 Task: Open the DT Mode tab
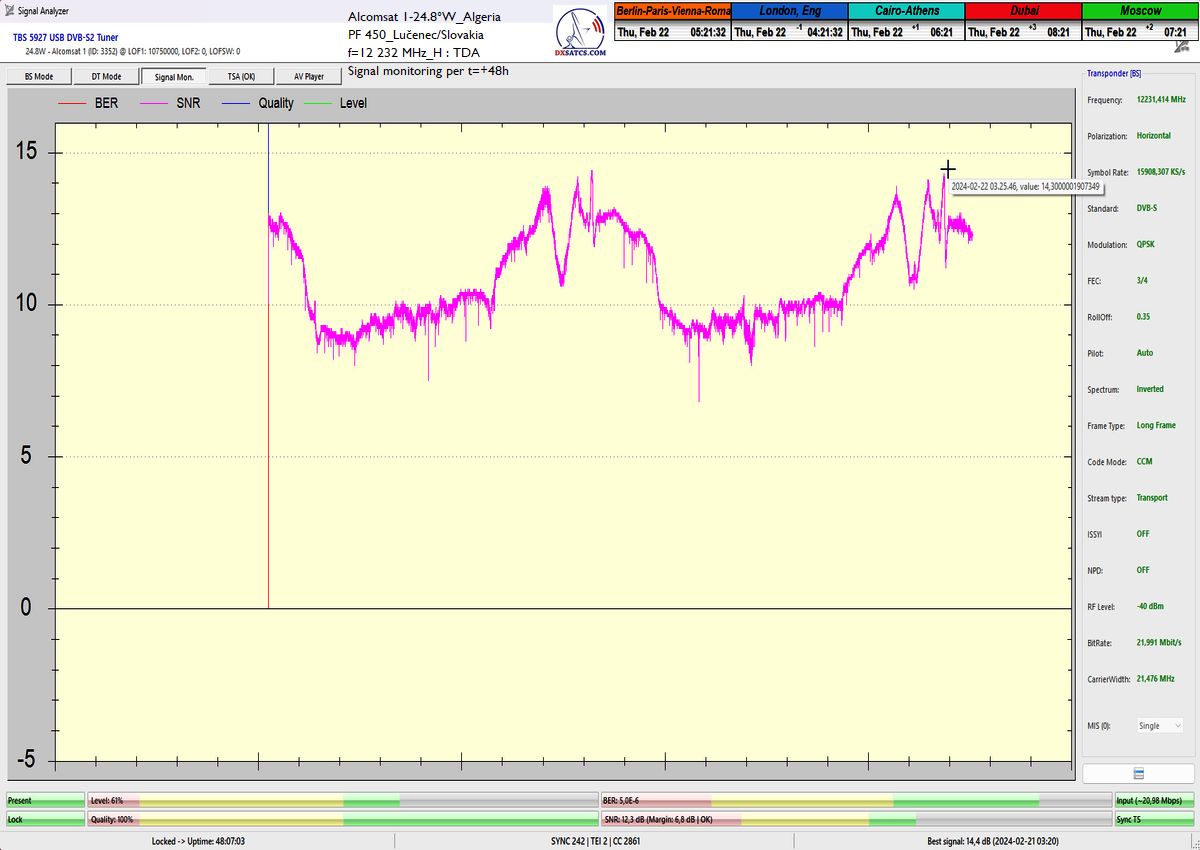(x=106, y=76)
